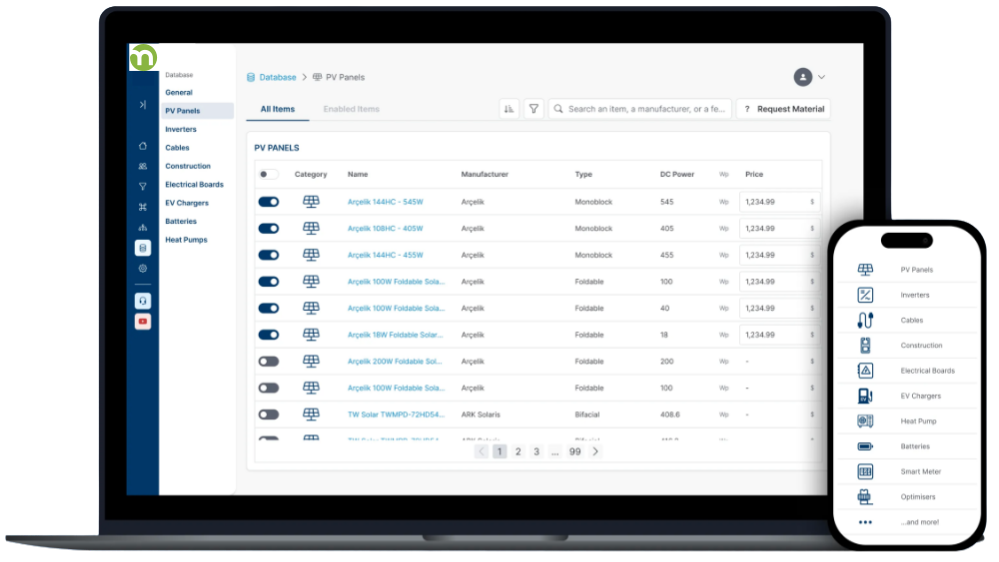Click the red YouTube icon
Image resolution: width=999 pixels, height=562 pixels.
pyautogui.click(x=142, y=321)
